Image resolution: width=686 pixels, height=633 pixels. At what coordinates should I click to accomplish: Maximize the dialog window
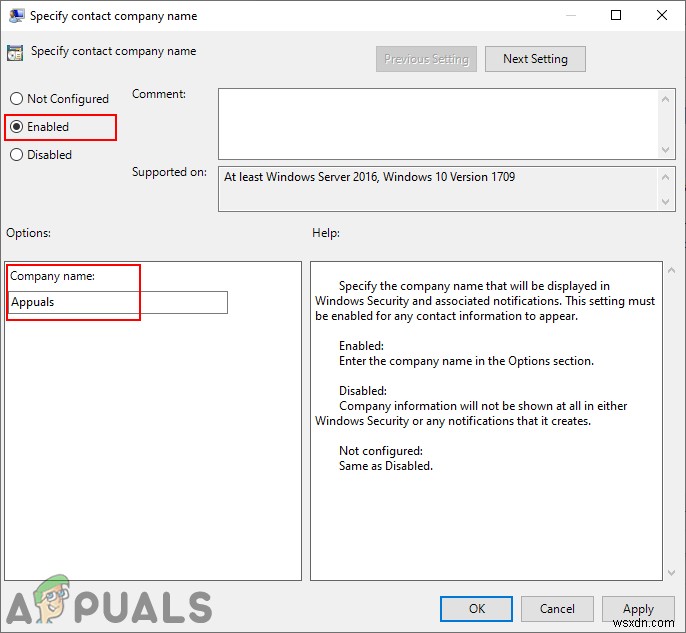(x=616, y=15)
